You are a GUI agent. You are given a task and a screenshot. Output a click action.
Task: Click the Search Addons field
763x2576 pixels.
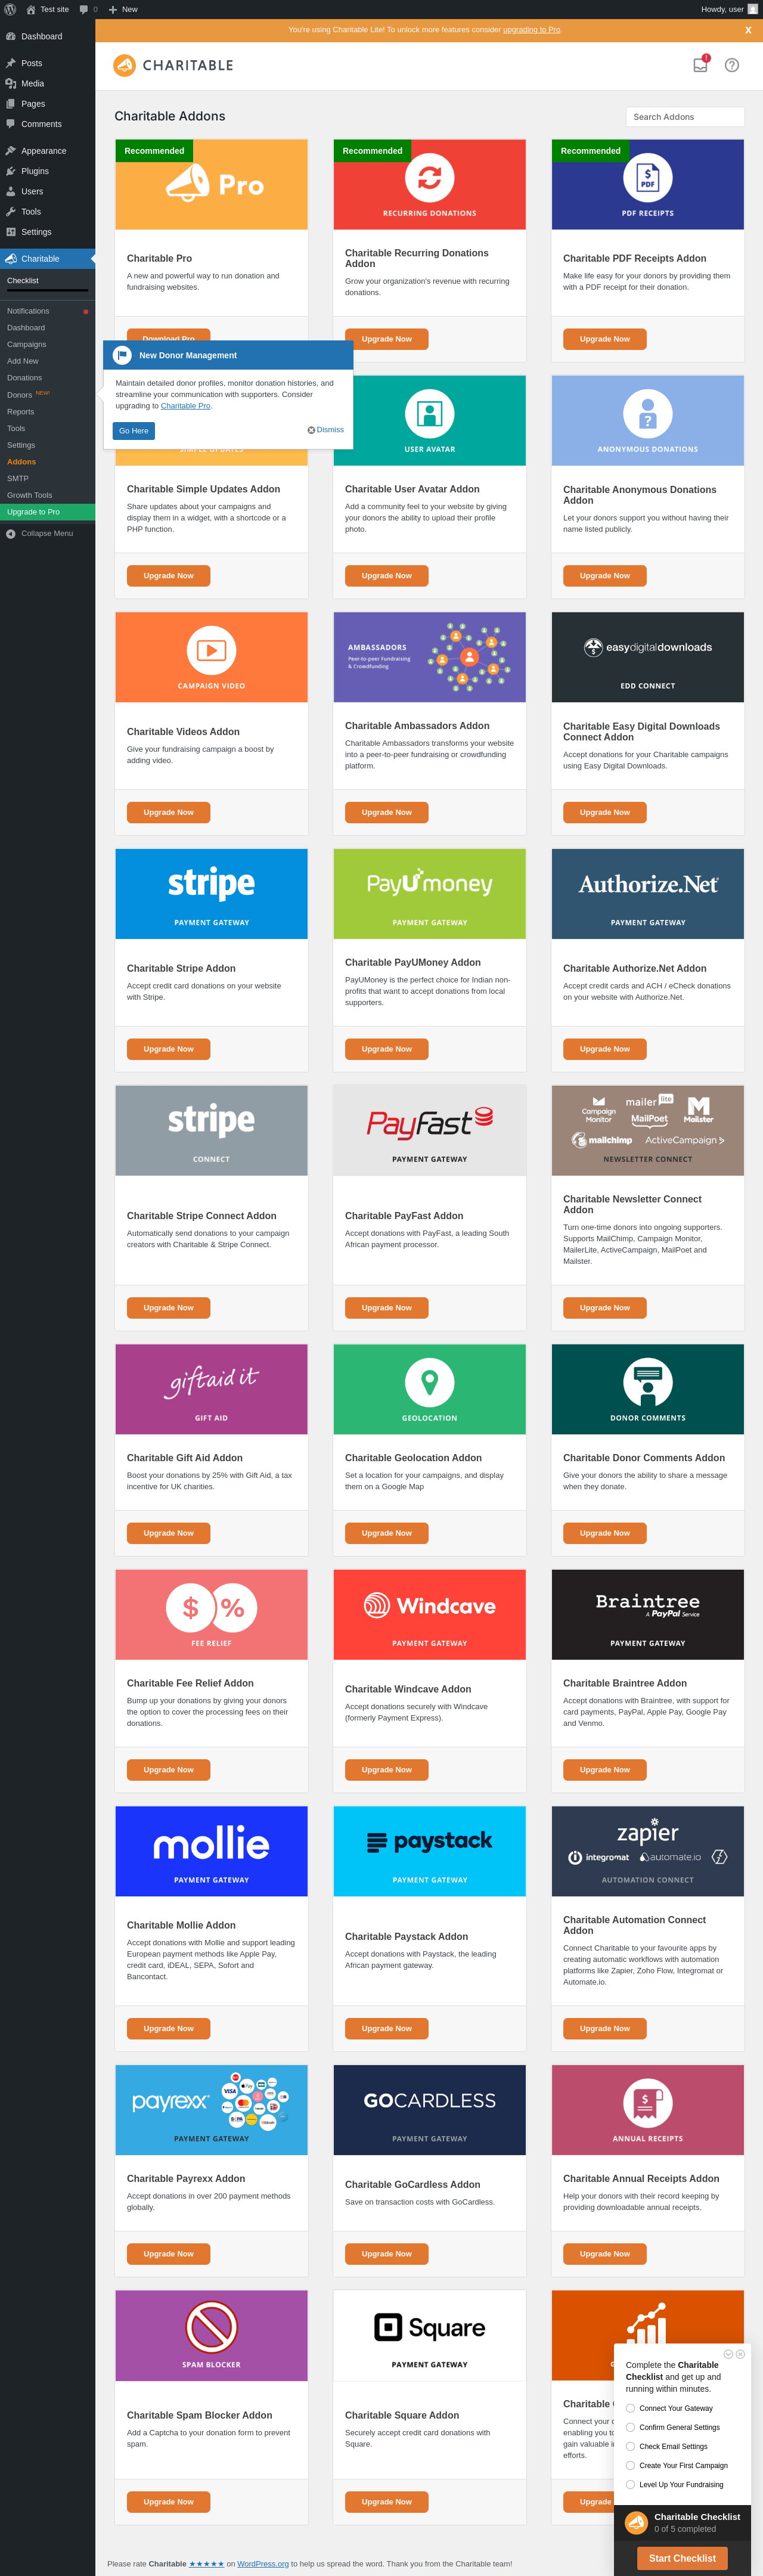click(685, 116)
